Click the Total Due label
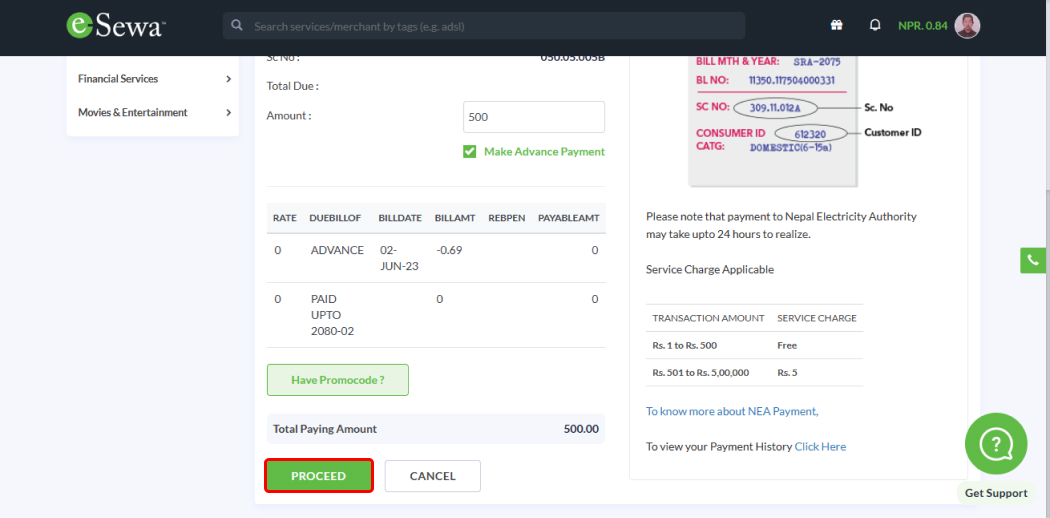 pyautogui.click(x=293, y=86)
